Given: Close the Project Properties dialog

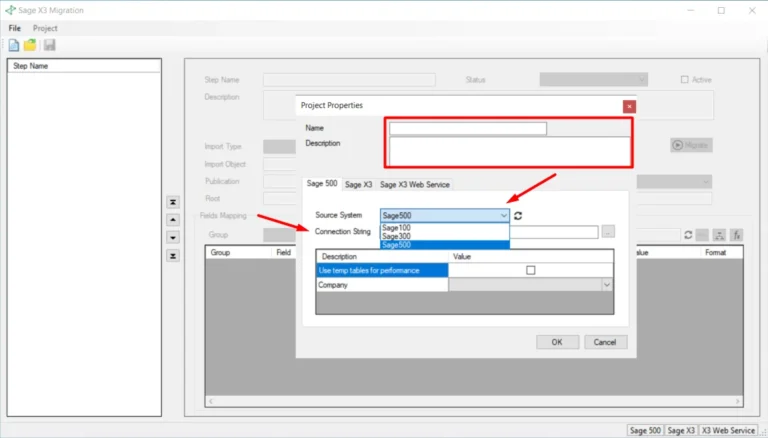Looking at the screenshot, I should click(x=629, y=106).
